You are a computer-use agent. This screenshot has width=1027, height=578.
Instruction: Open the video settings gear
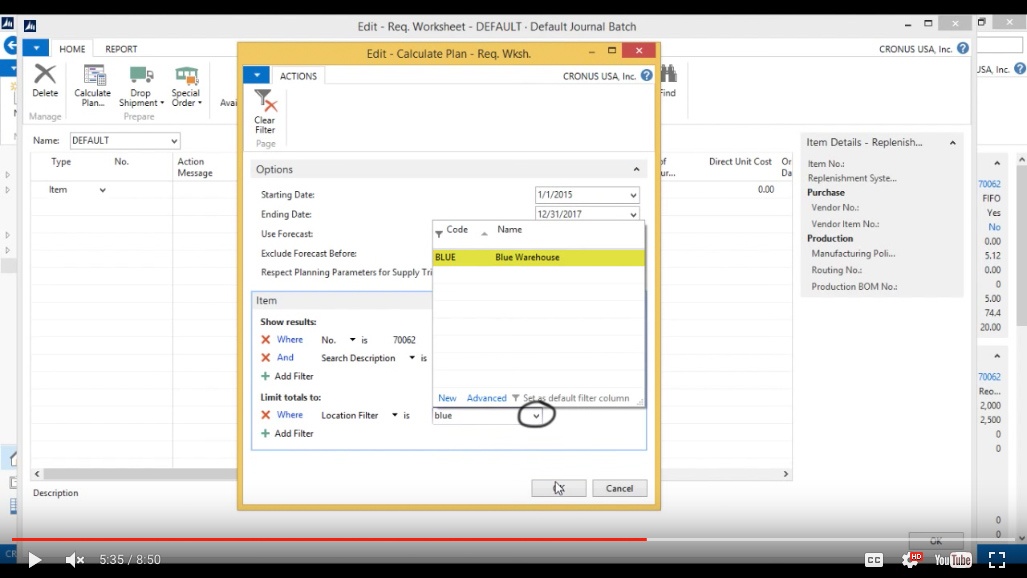pos(911,559)
